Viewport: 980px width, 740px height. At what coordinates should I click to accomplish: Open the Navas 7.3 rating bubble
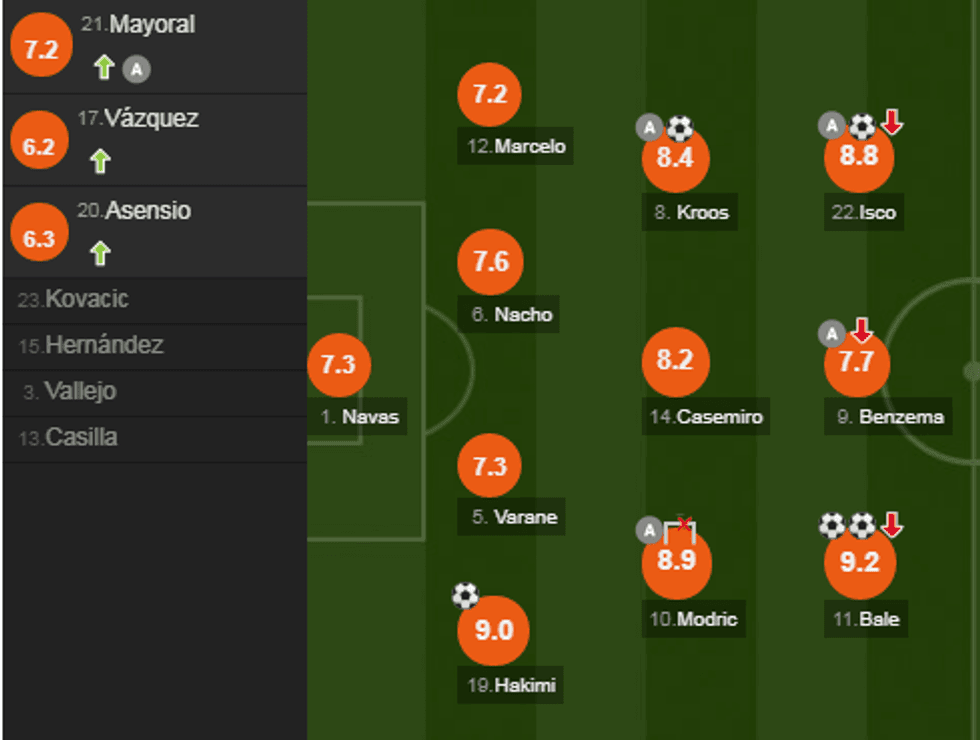[x=339, y=364]
